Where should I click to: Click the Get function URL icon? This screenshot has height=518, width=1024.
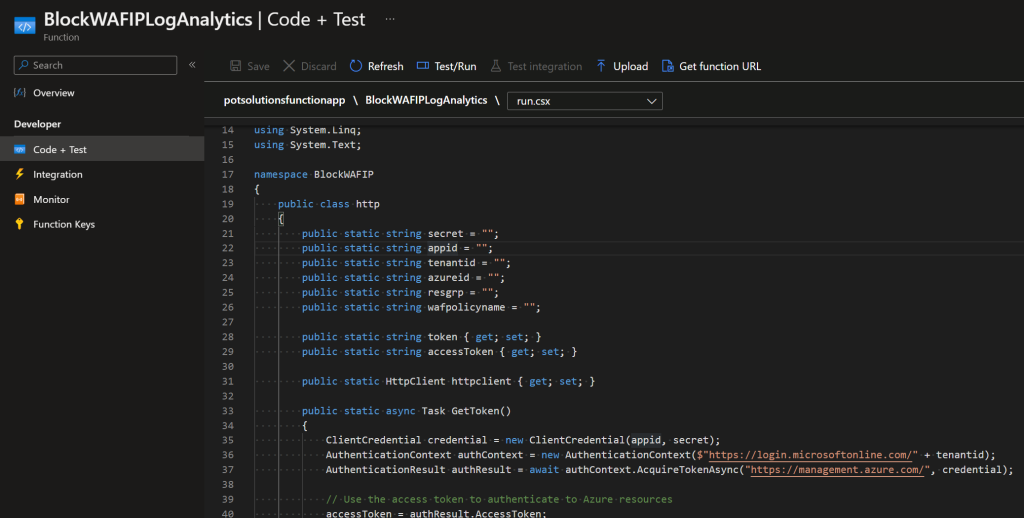(x=668, y=66)
